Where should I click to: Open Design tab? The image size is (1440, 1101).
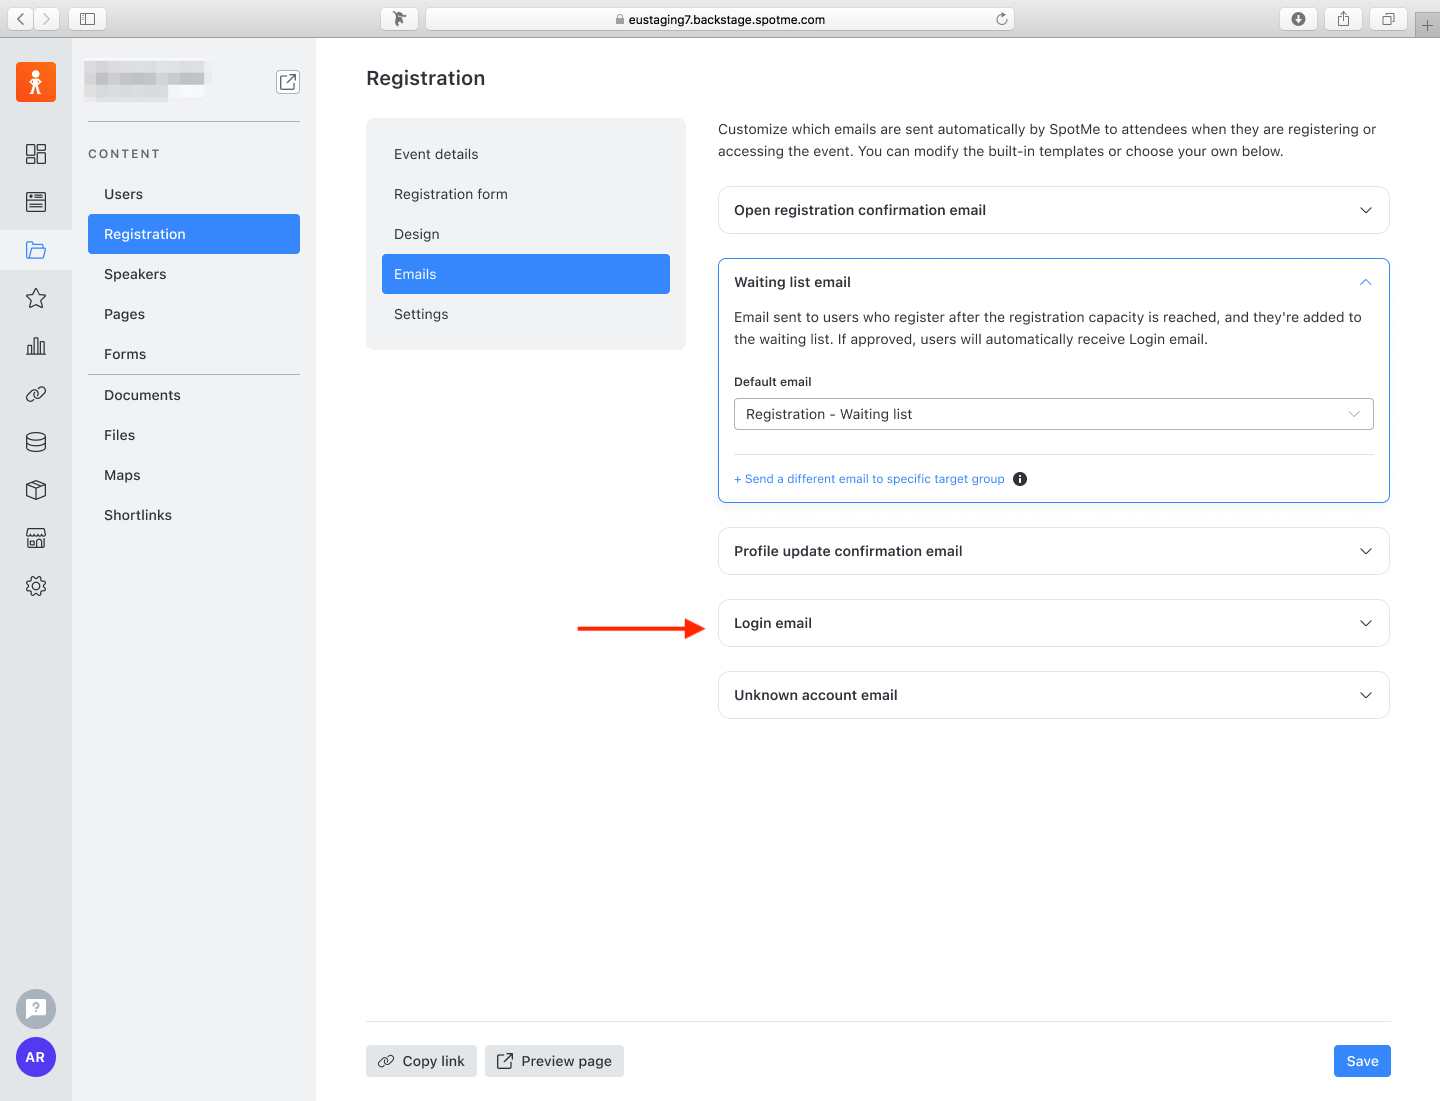point(526,234)
